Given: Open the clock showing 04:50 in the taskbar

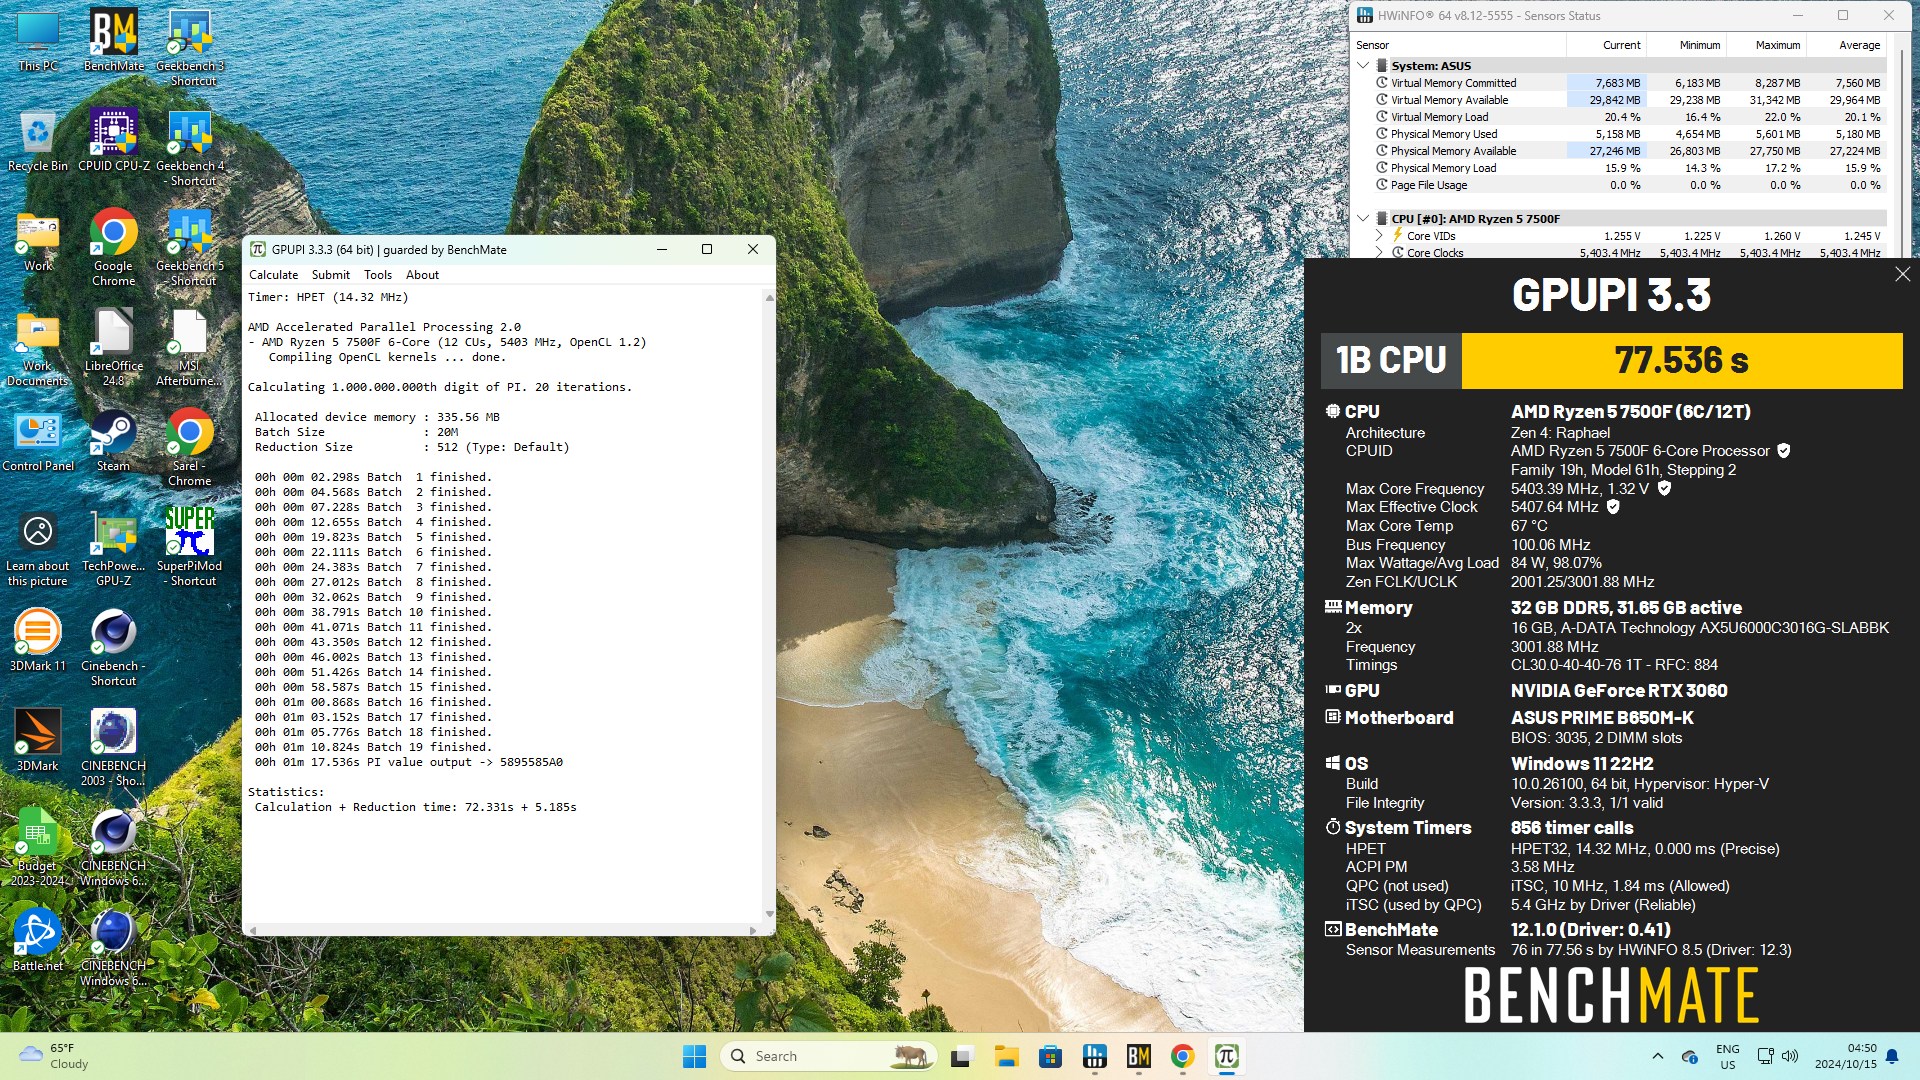Looking at the screenshot, I should coord(1846,1056).
